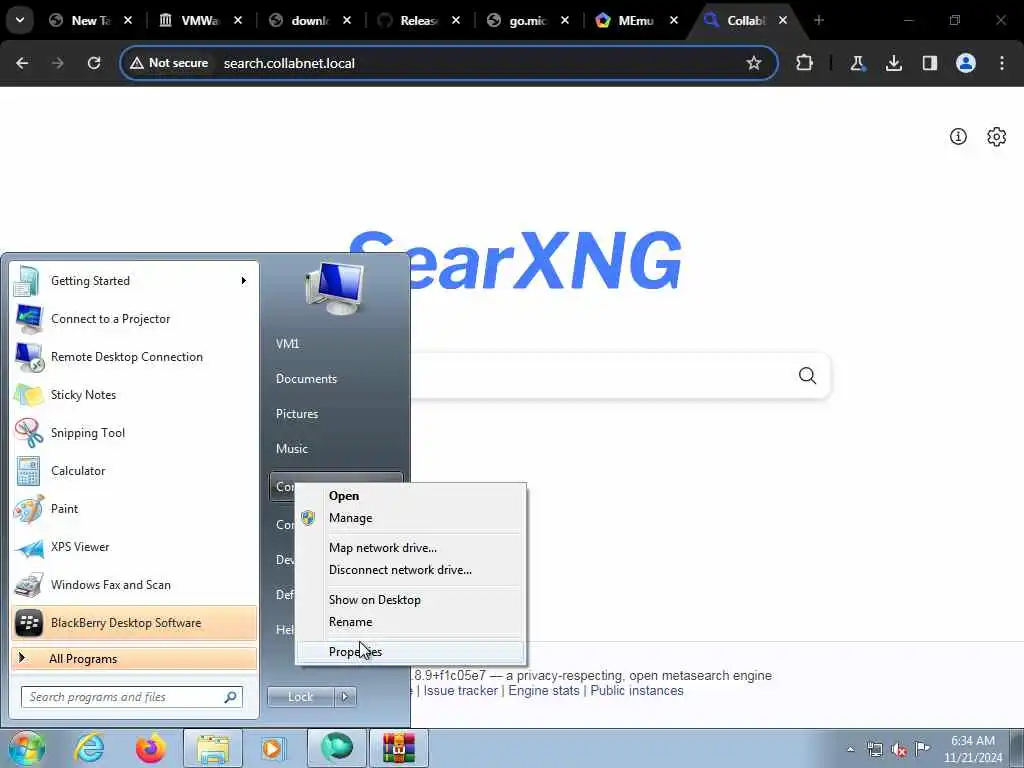Click the Windows Start orb
Image resolution: width=1024 pixels, height=768 pixels.
(x=26, y=748)
